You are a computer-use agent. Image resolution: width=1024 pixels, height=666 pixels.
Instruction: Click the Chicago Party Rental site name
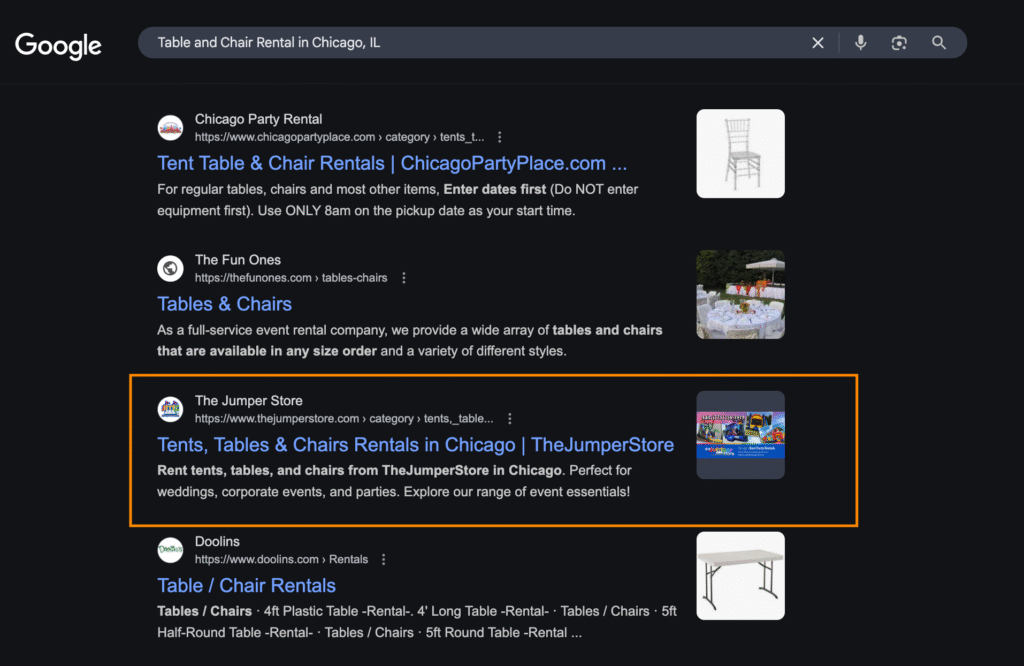pos(259,119)
